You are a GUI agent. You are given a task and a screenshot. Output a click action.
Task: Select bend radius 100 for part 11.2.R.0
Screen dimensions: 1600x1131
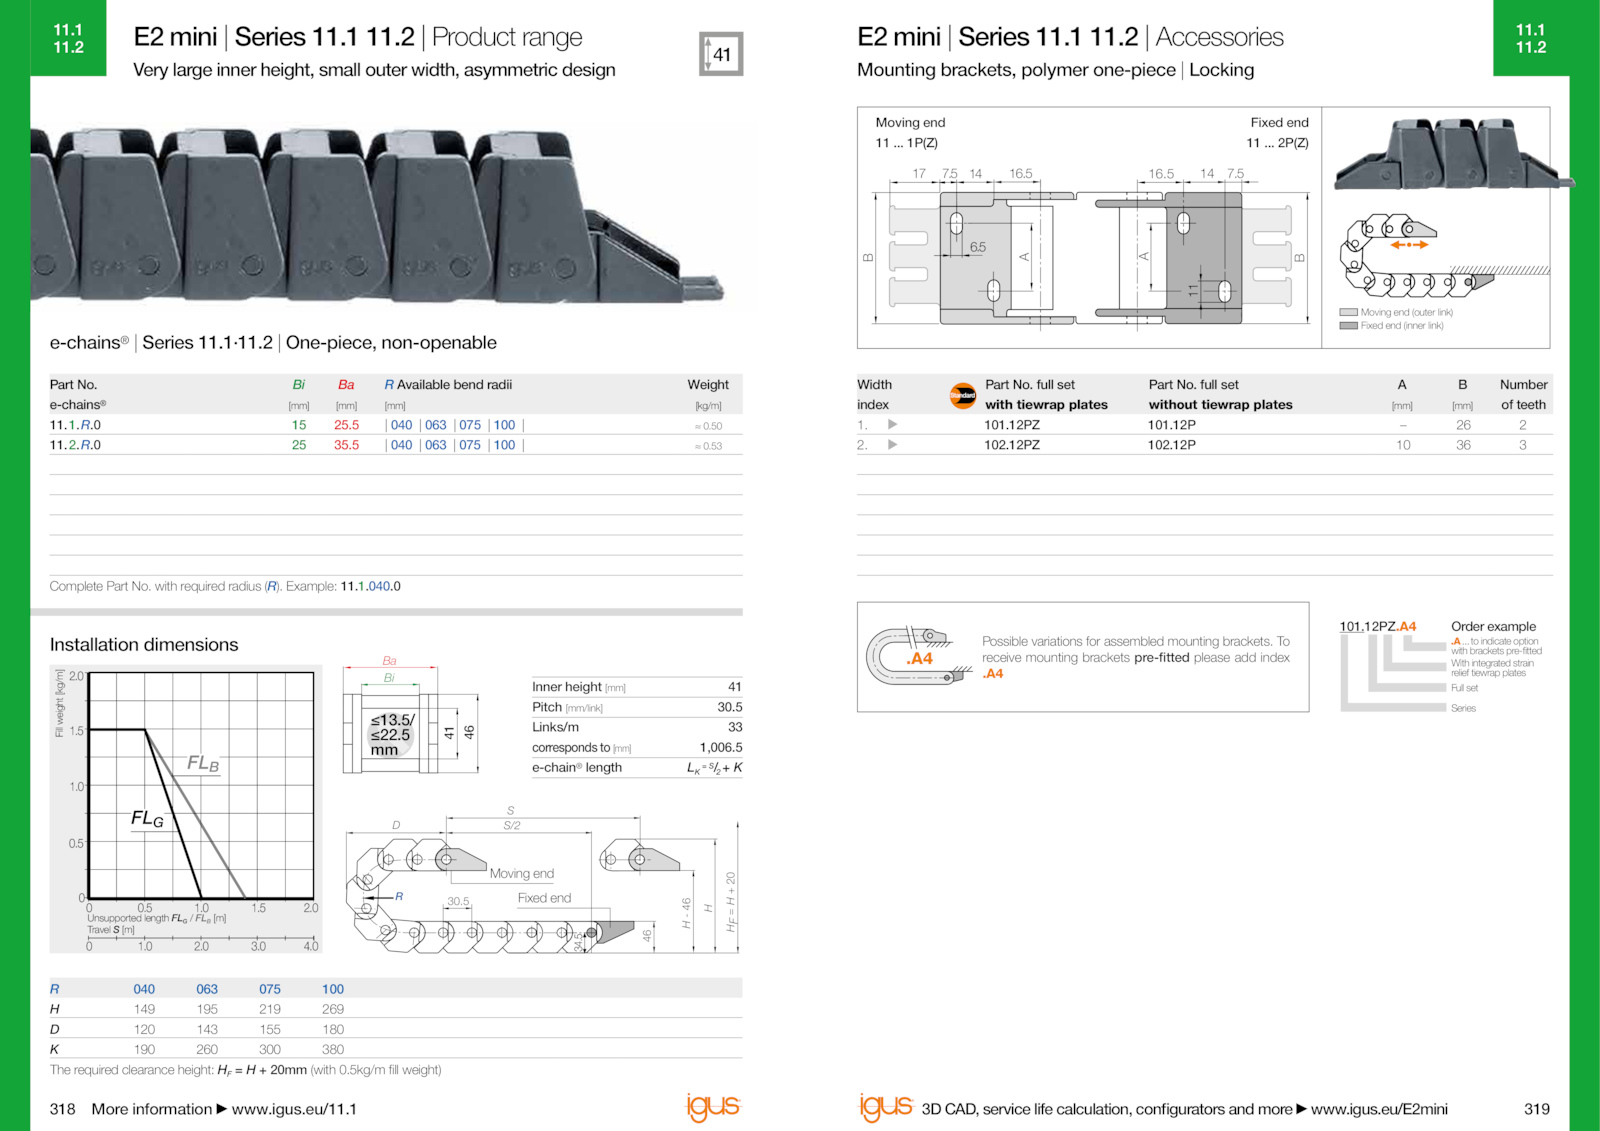505,445
